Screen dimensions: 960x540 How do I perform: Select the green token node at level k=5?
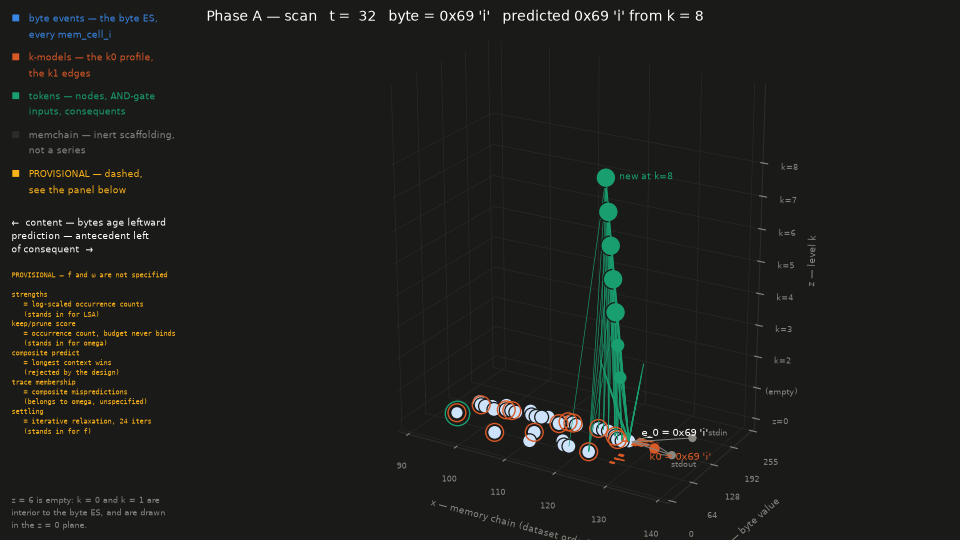(613, 279)
